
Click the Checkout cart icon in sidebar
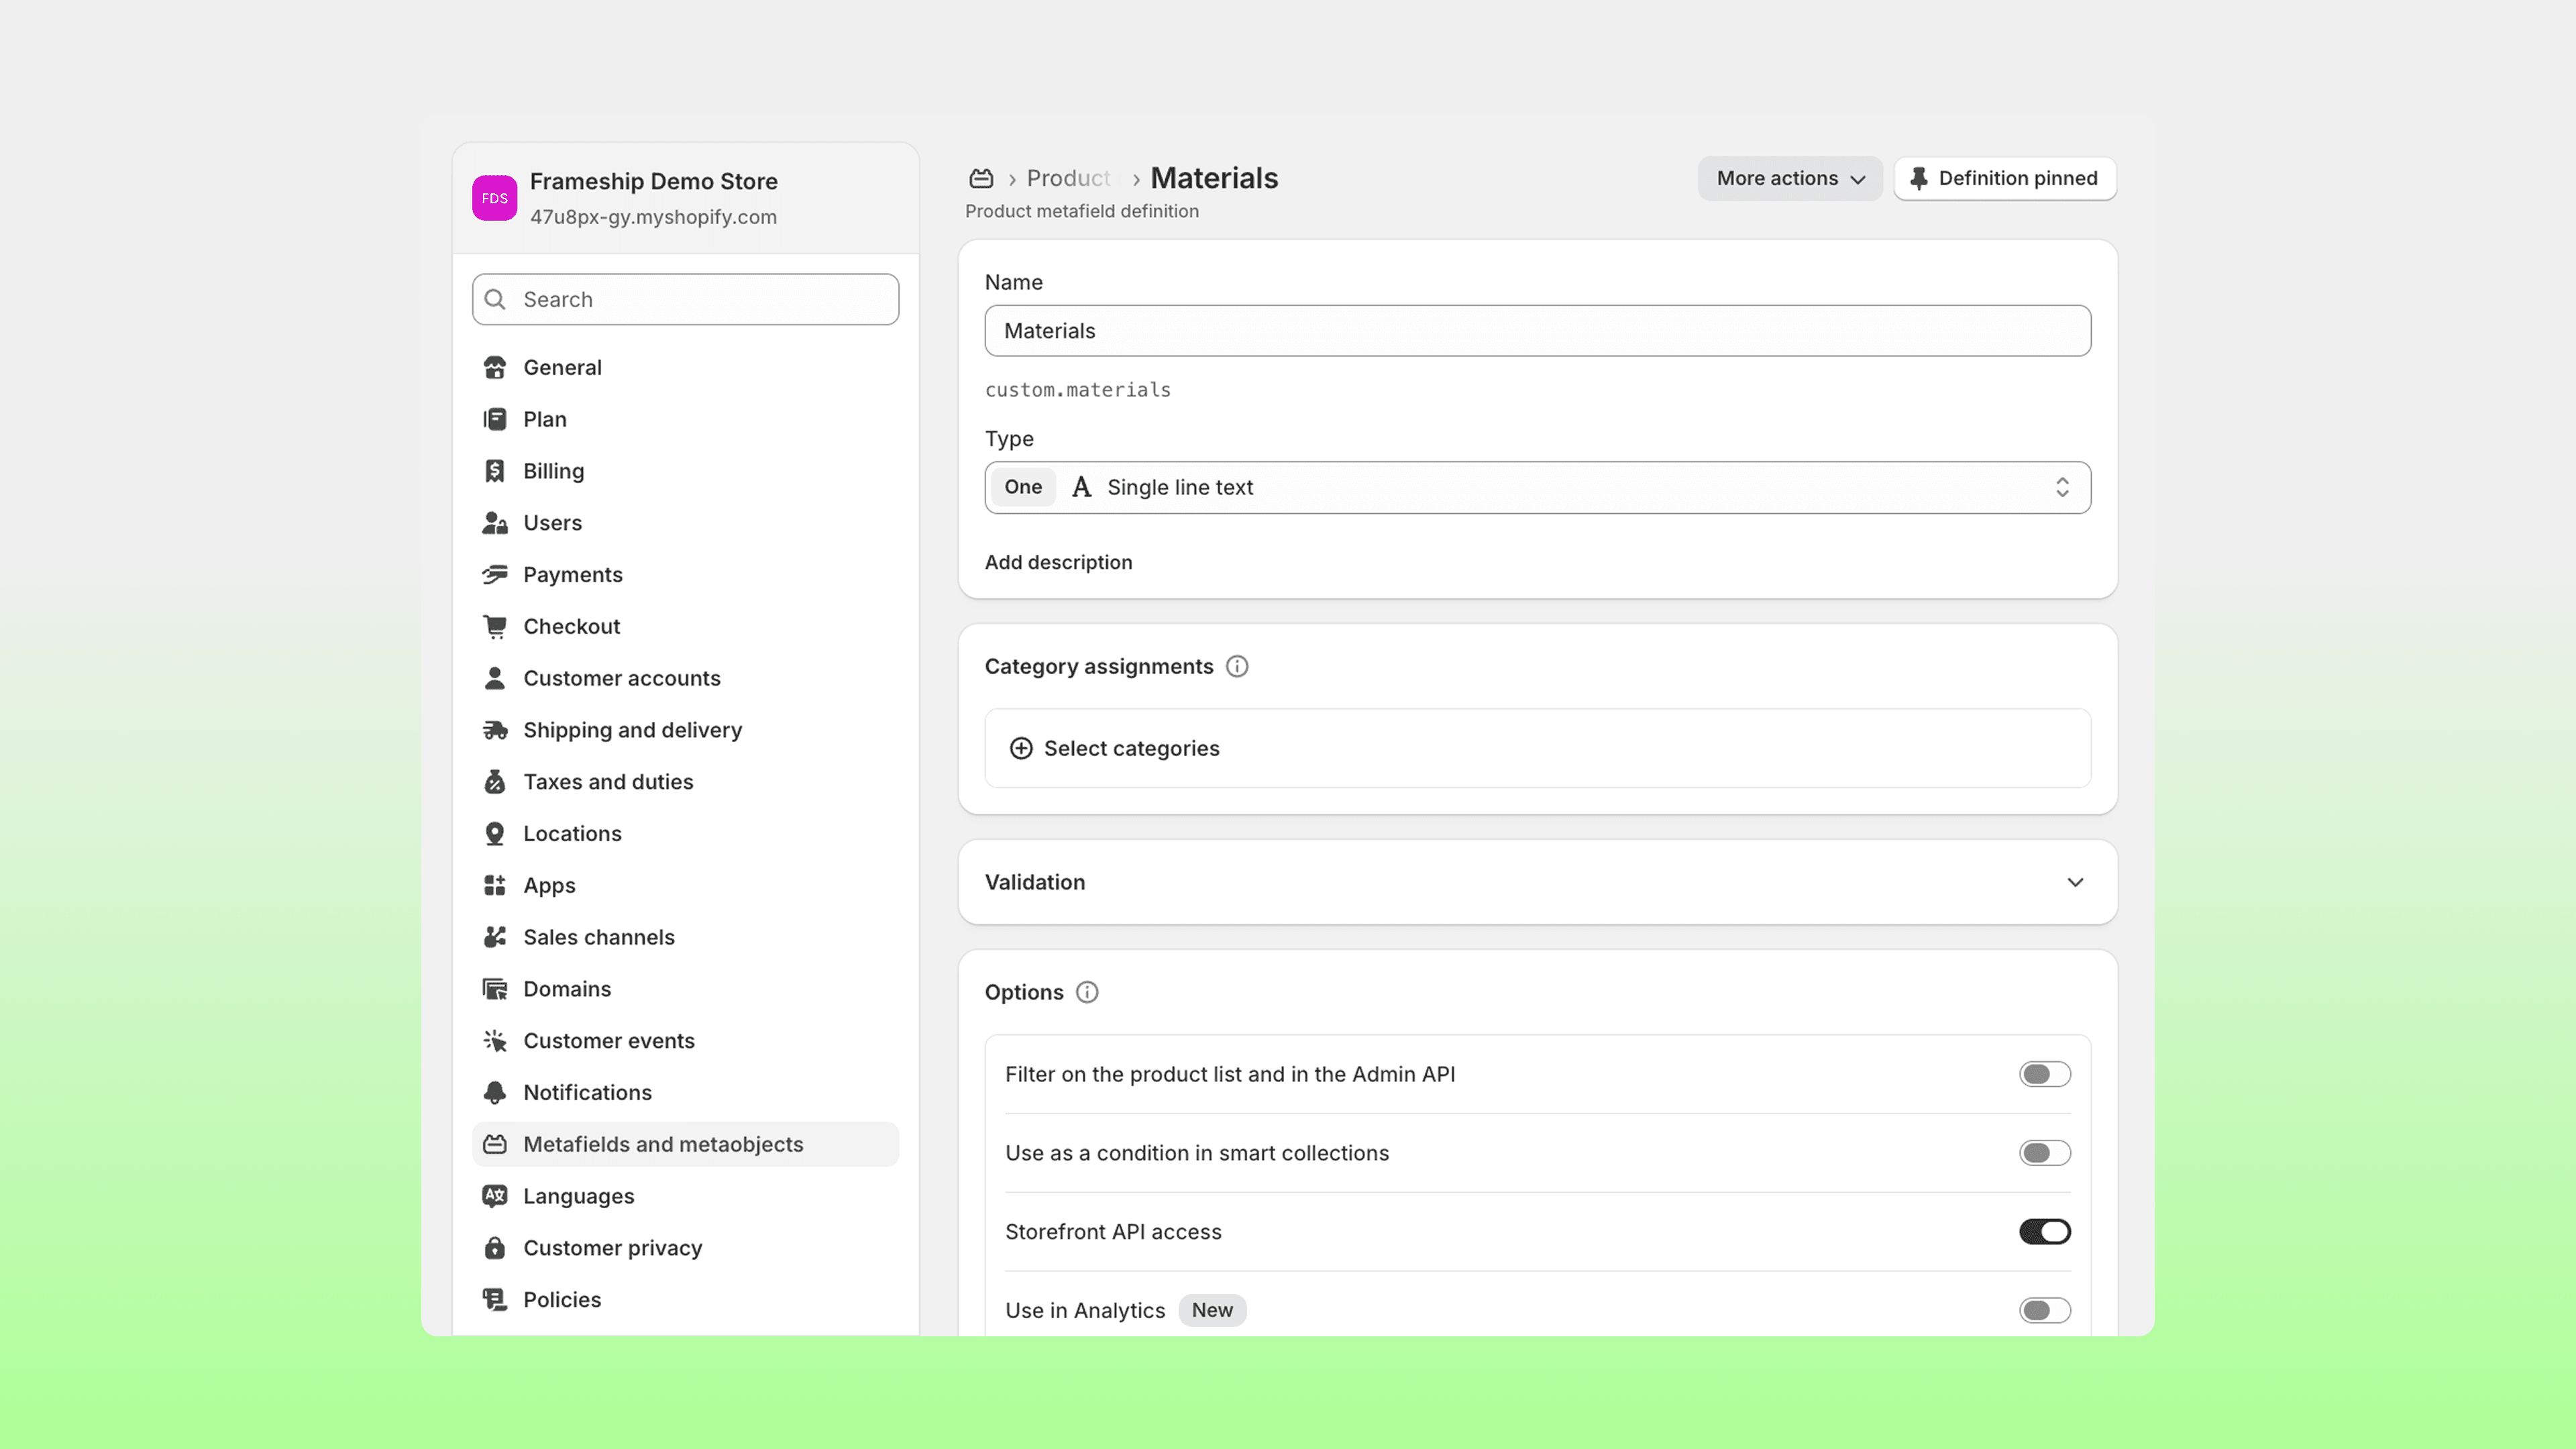pyautogui.click(x=494, y=627)
